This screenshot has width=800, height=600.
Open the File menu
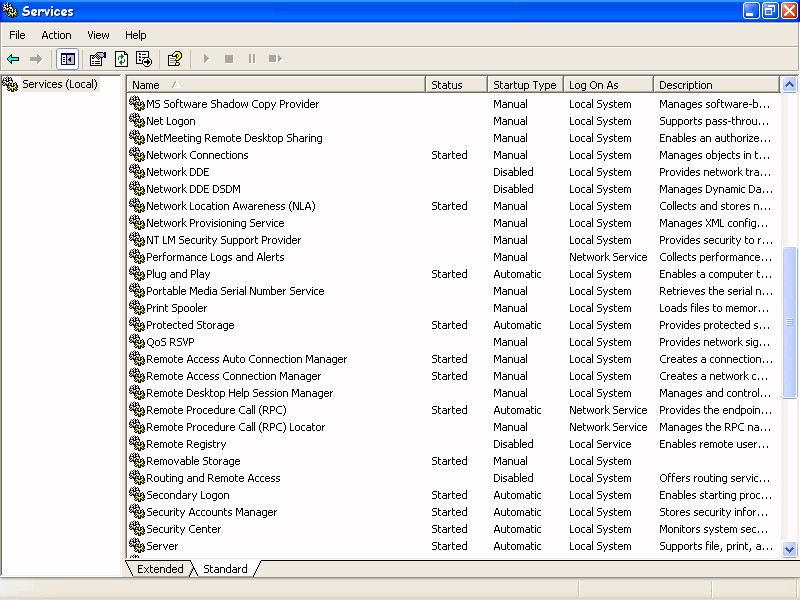tap(17, 35)
